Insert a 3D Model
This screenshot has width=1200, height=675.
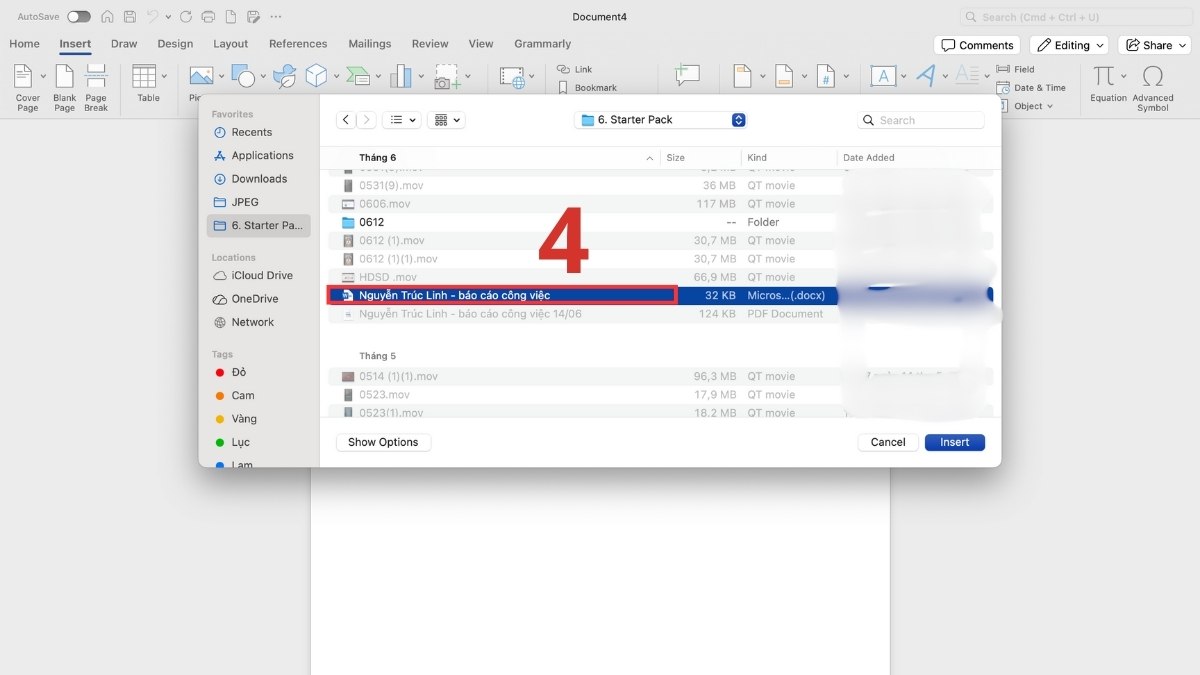(x=315, y=76)
